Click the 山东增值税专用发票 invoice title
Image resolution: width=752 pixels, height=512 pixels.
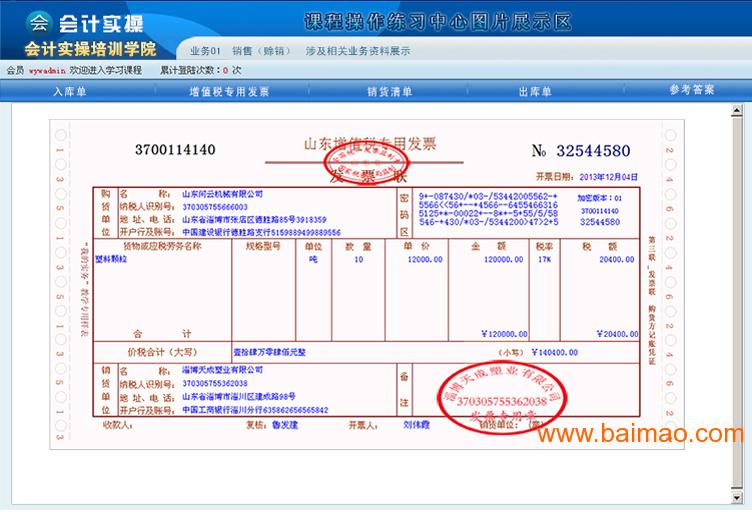(x=370, y=144)
